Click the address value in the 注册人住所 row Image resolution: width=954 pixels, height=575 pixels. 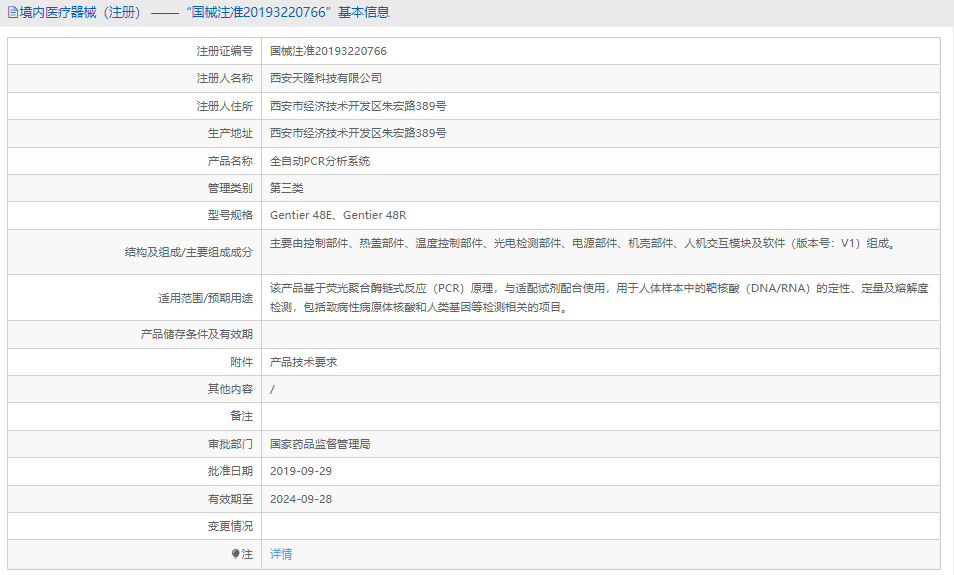[358, 106]
